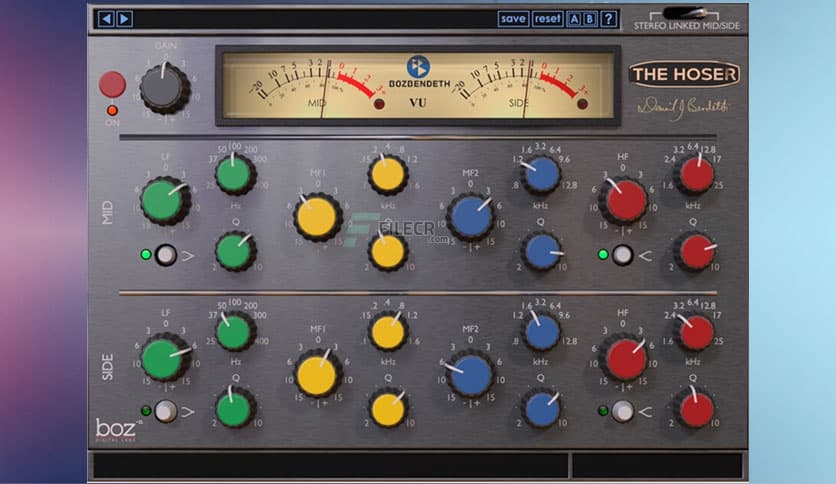Image resolution: width=836 pixels, height=484 pixels.
Task: Click the MID HF shelf shape symbol
Action: click(x=646, y=256)
